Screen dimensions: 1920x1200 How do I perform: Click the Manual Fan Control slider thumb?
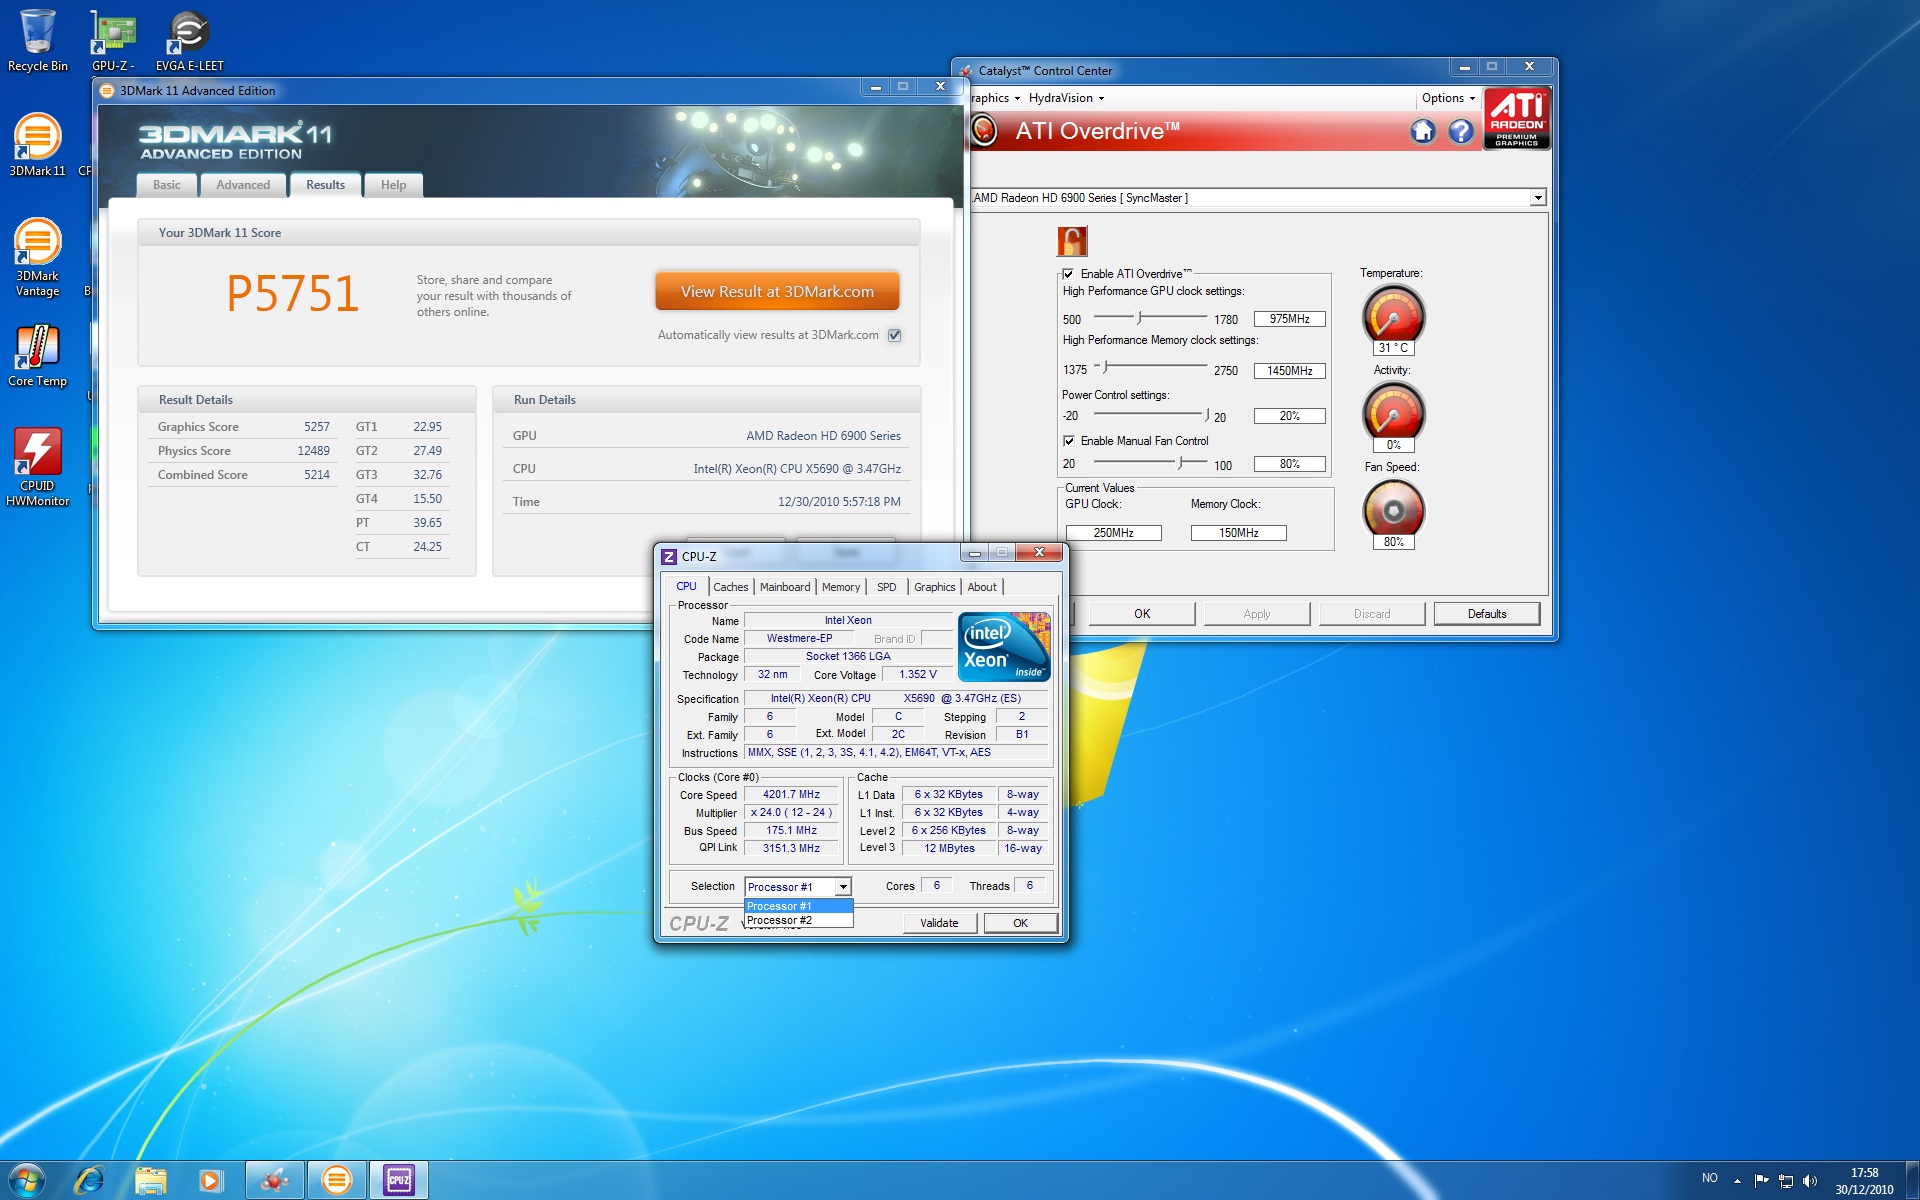pos(1181,462)
